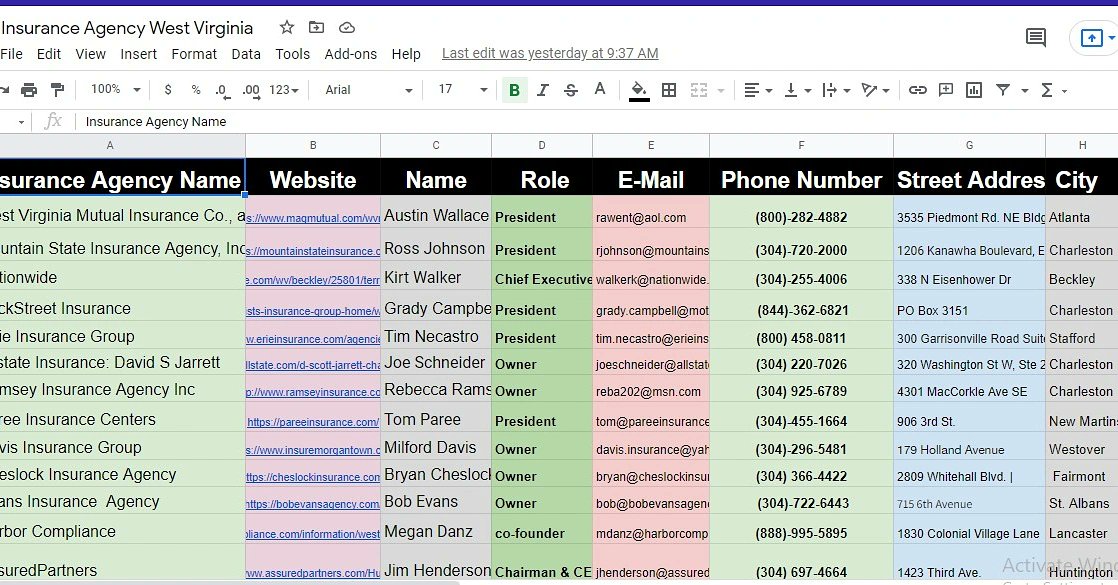The image size is (1118, 585).
Task: Click the insert comment icon
Action: click(x=945, y=90)
